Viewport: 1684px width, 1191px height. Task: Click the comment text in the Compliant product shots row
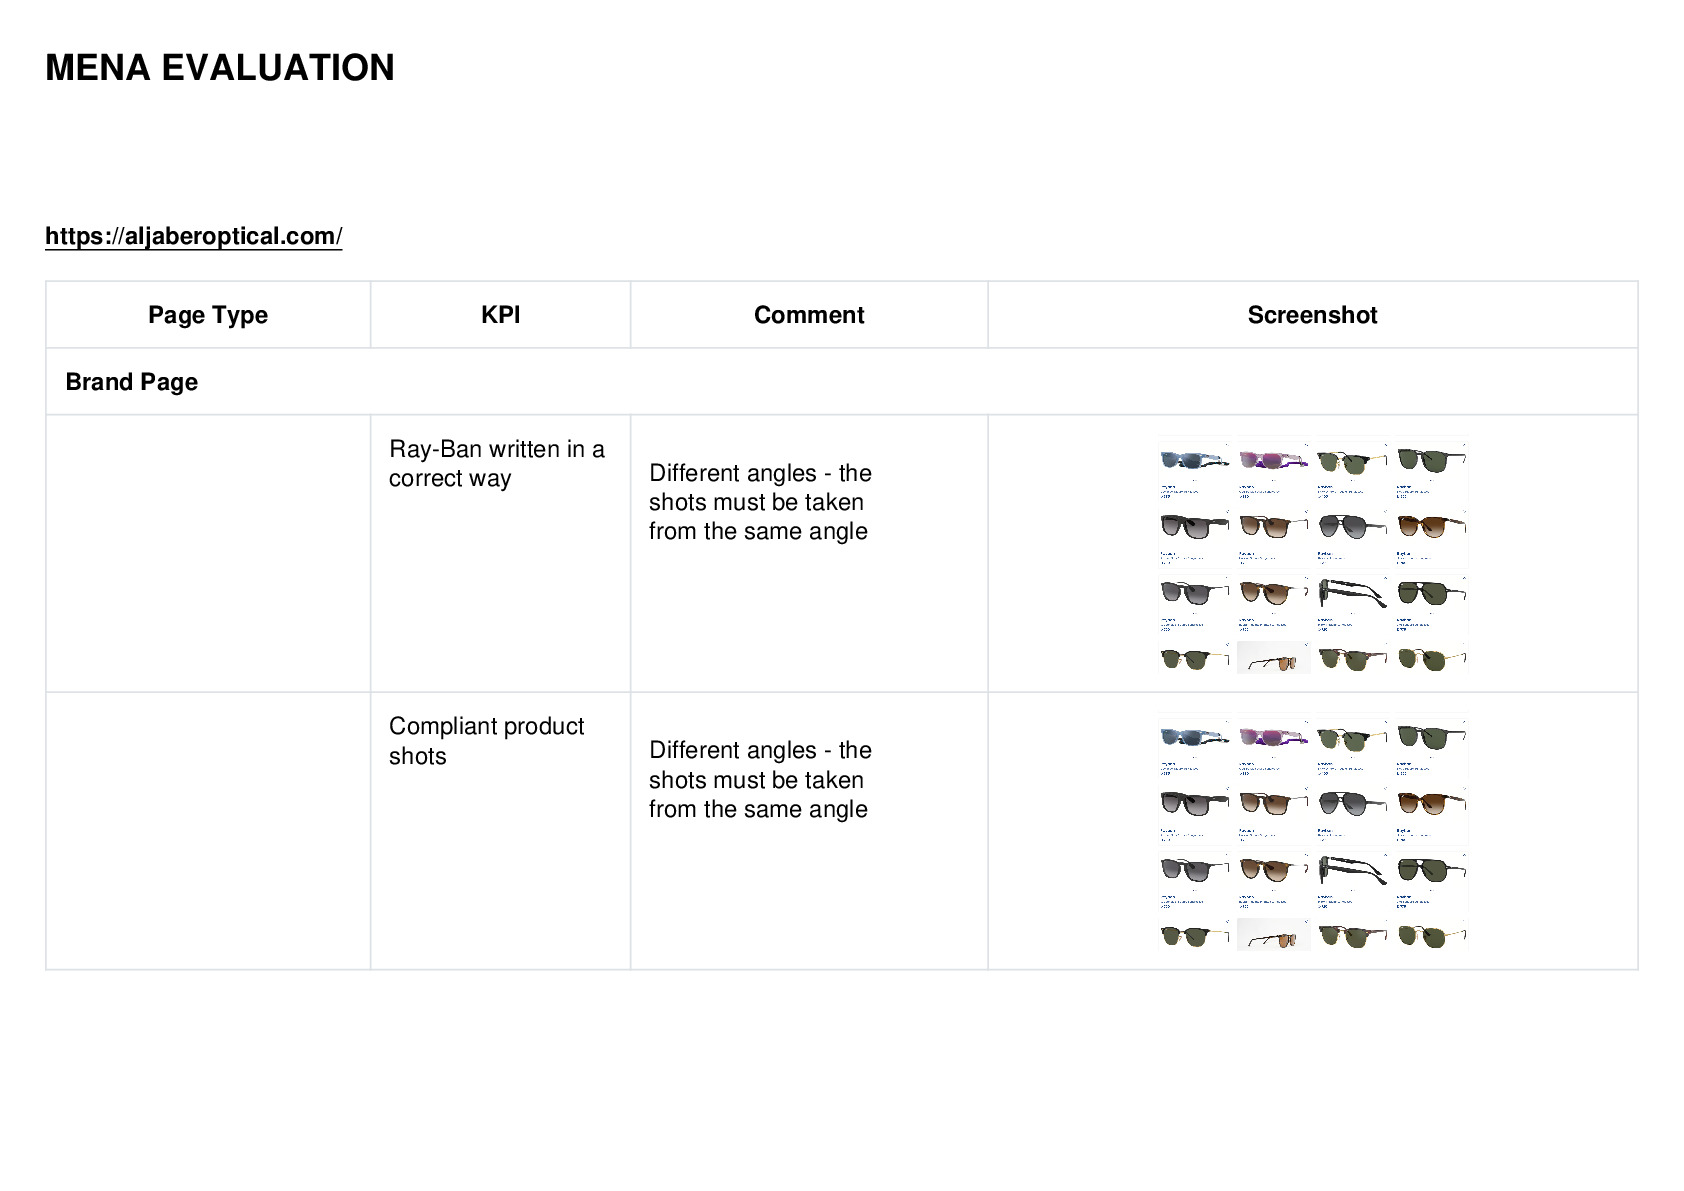coord(760,780)
